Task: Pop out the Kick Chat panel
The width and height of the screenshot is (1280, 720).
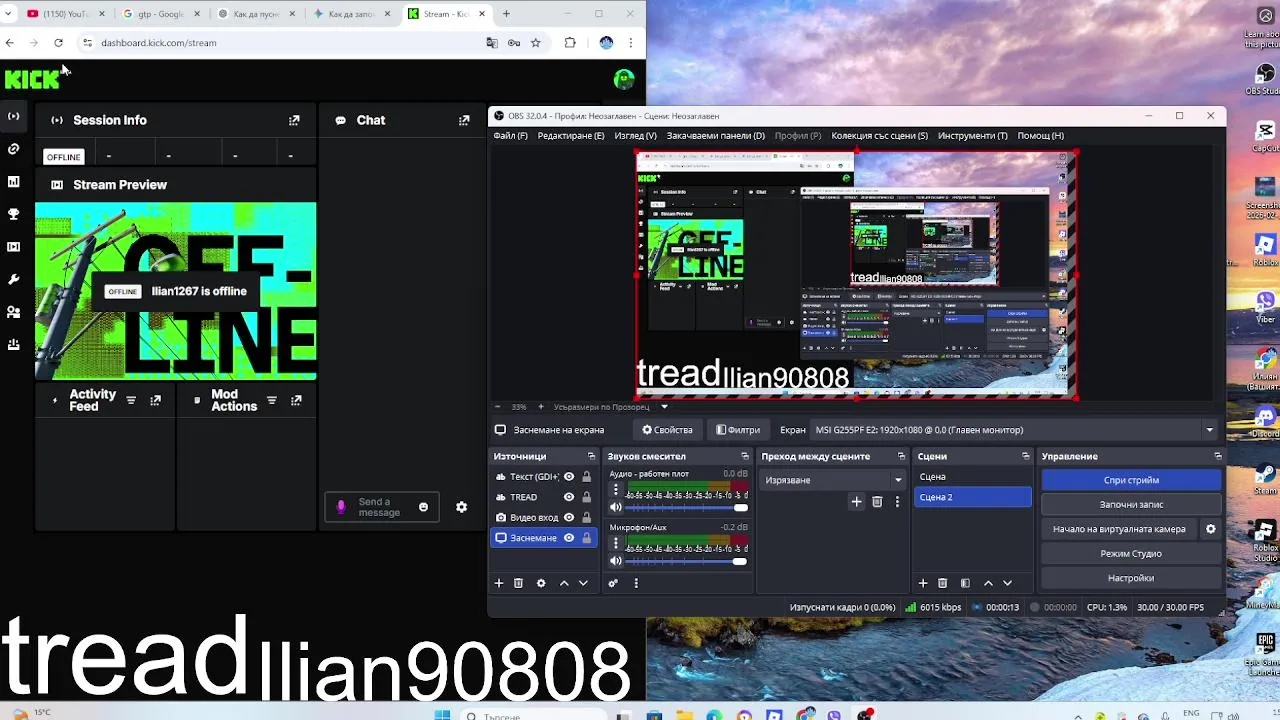Action: pyautogui.click(x=464, y=120)
